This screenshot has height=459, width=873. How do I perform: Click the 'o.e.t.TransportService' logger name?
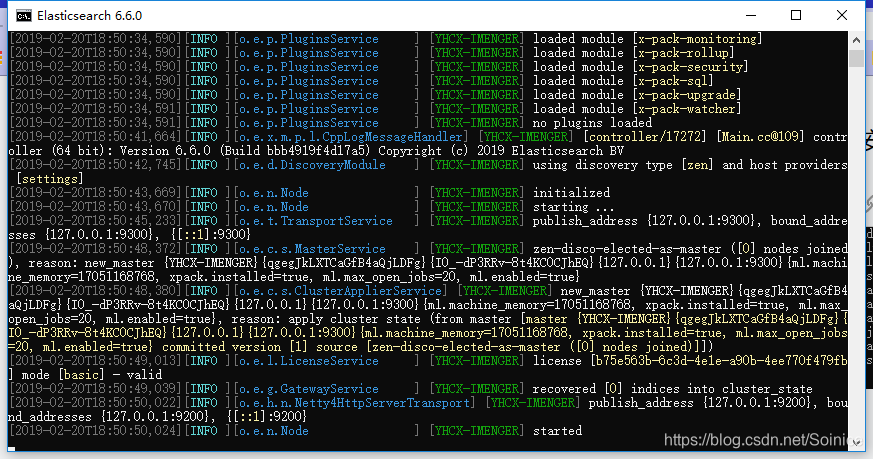click(x=316, y=221)
